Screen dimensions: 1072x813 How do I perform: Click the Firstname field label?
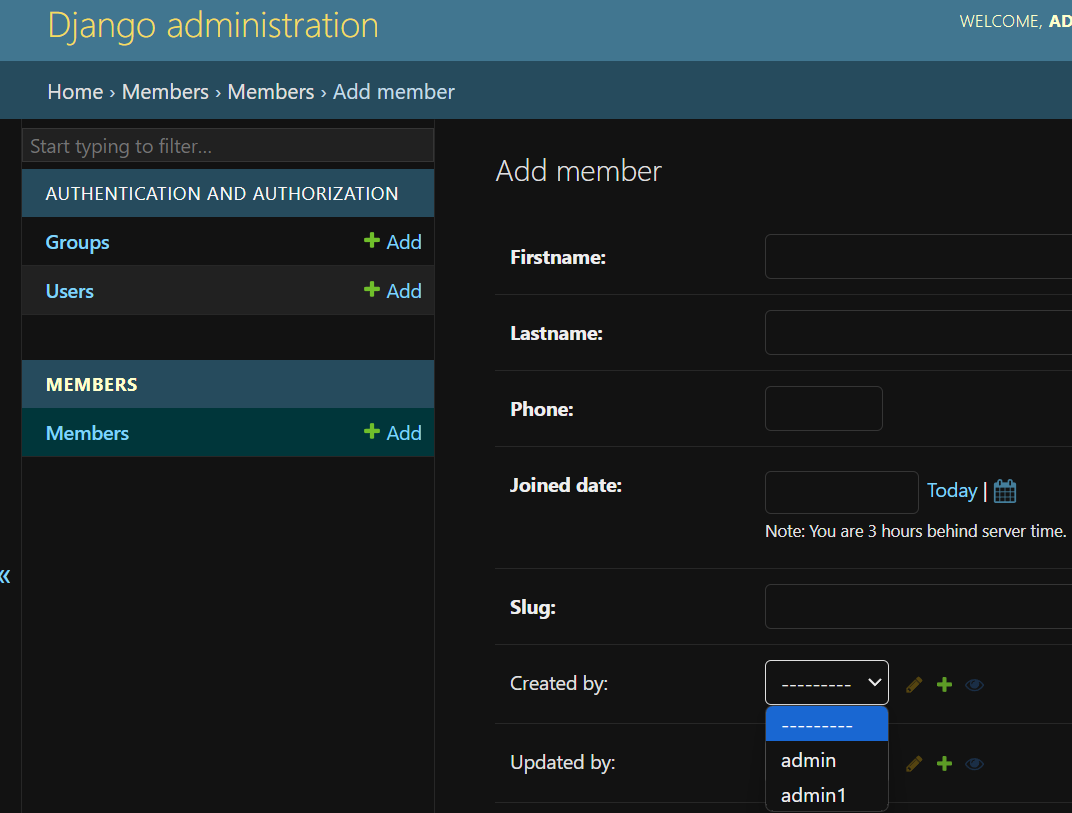coord(558,257)
